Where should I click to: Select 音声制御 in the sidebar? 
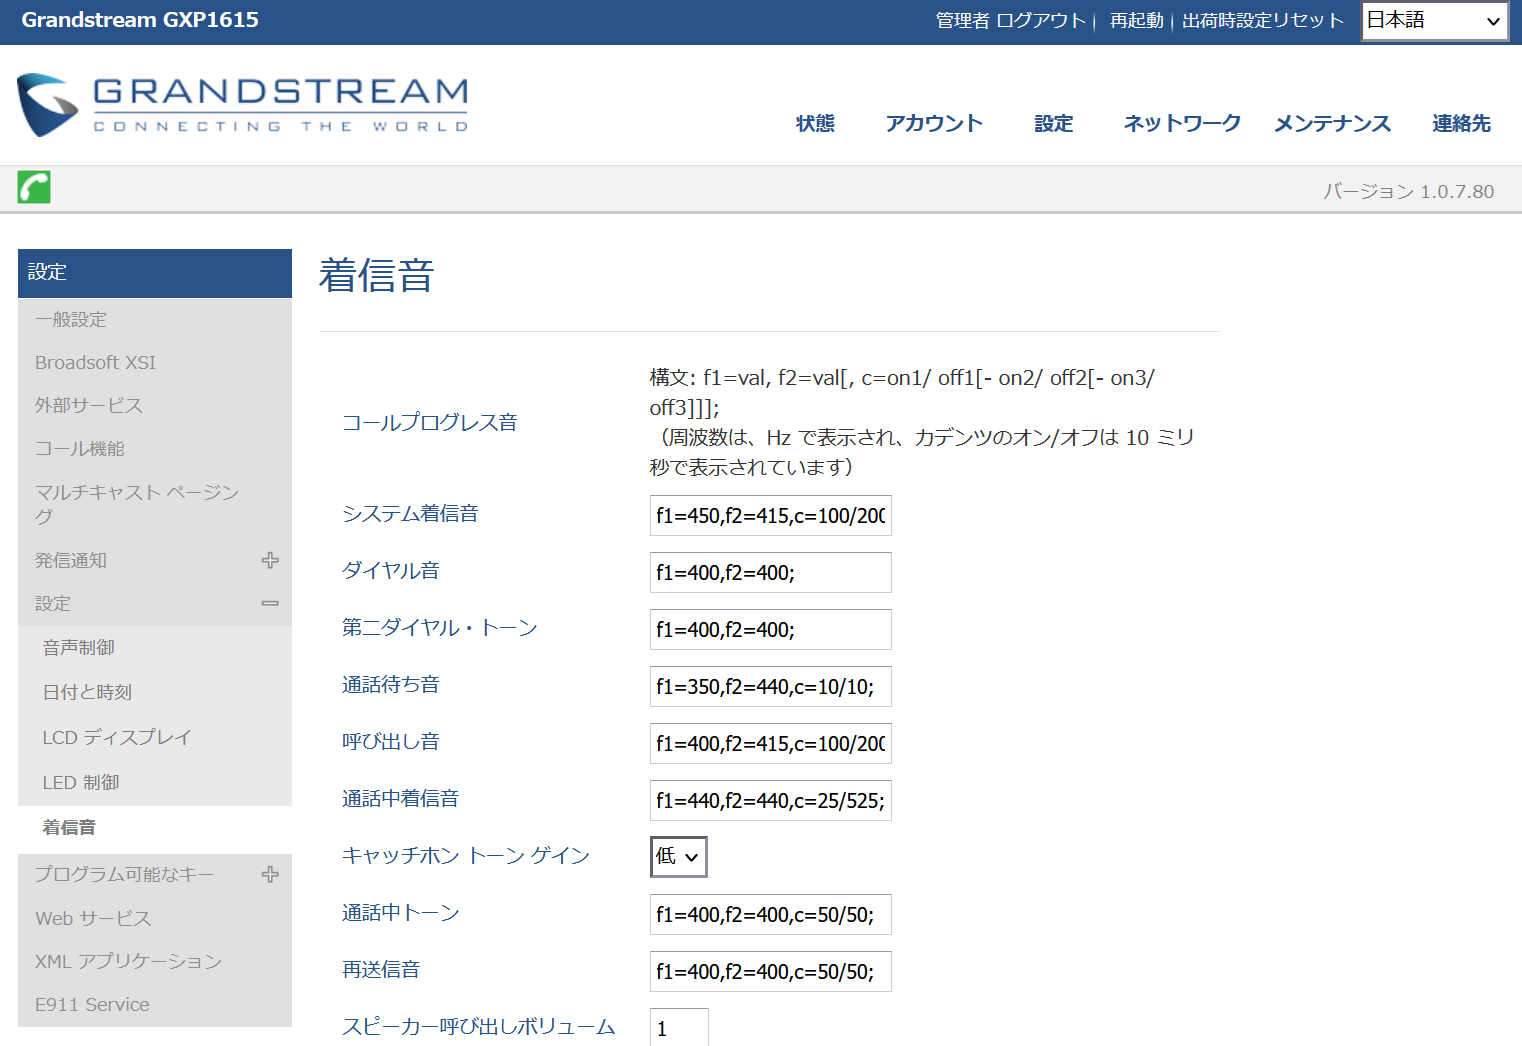point(78,648)
